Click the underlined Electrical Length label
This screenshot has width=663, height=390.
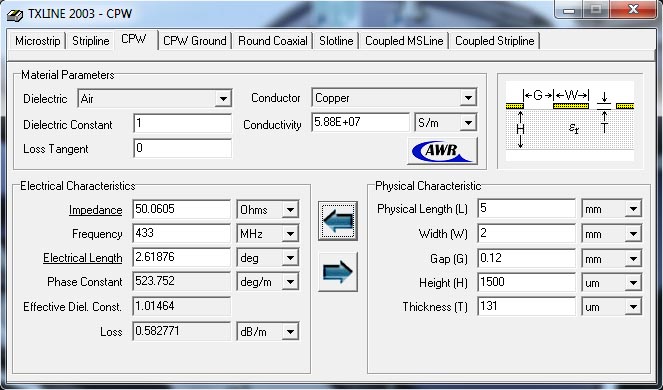tap(82, 258)
